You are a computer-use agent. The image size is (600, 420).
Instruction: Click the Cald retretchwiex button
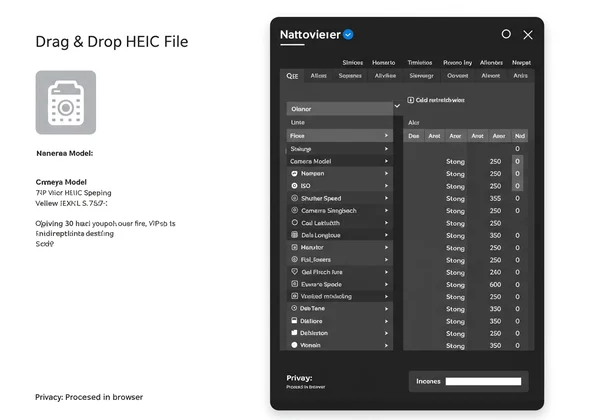[x=436, y=100]
